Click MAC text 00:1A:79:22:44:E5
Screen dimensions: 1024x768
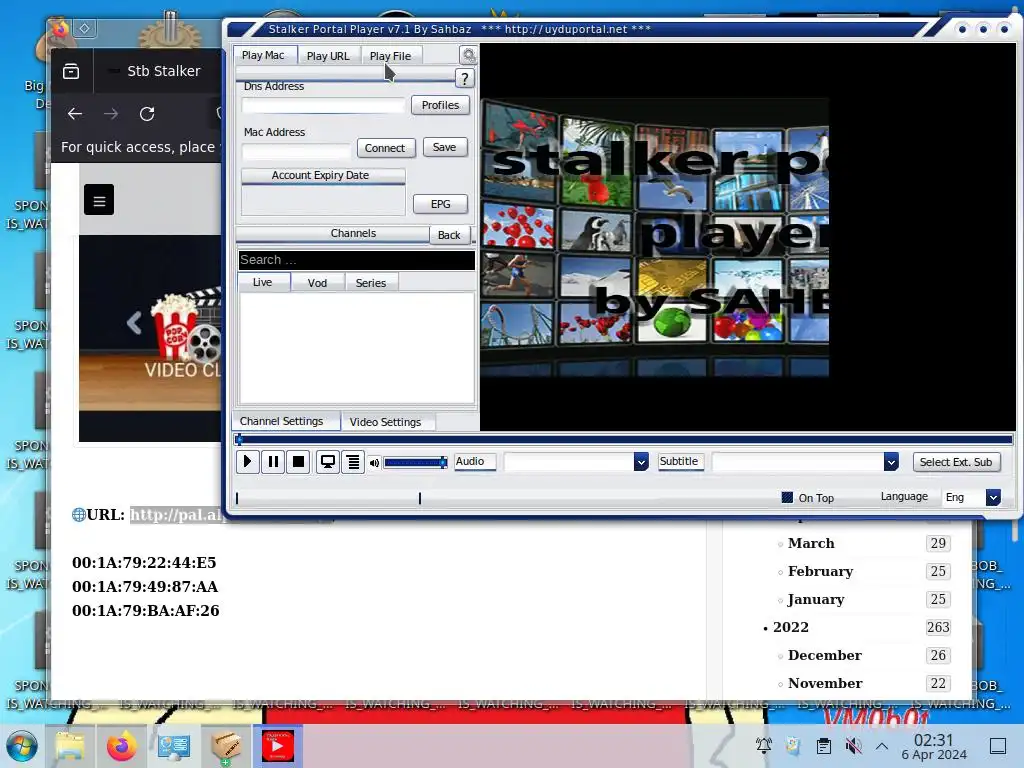144,562
